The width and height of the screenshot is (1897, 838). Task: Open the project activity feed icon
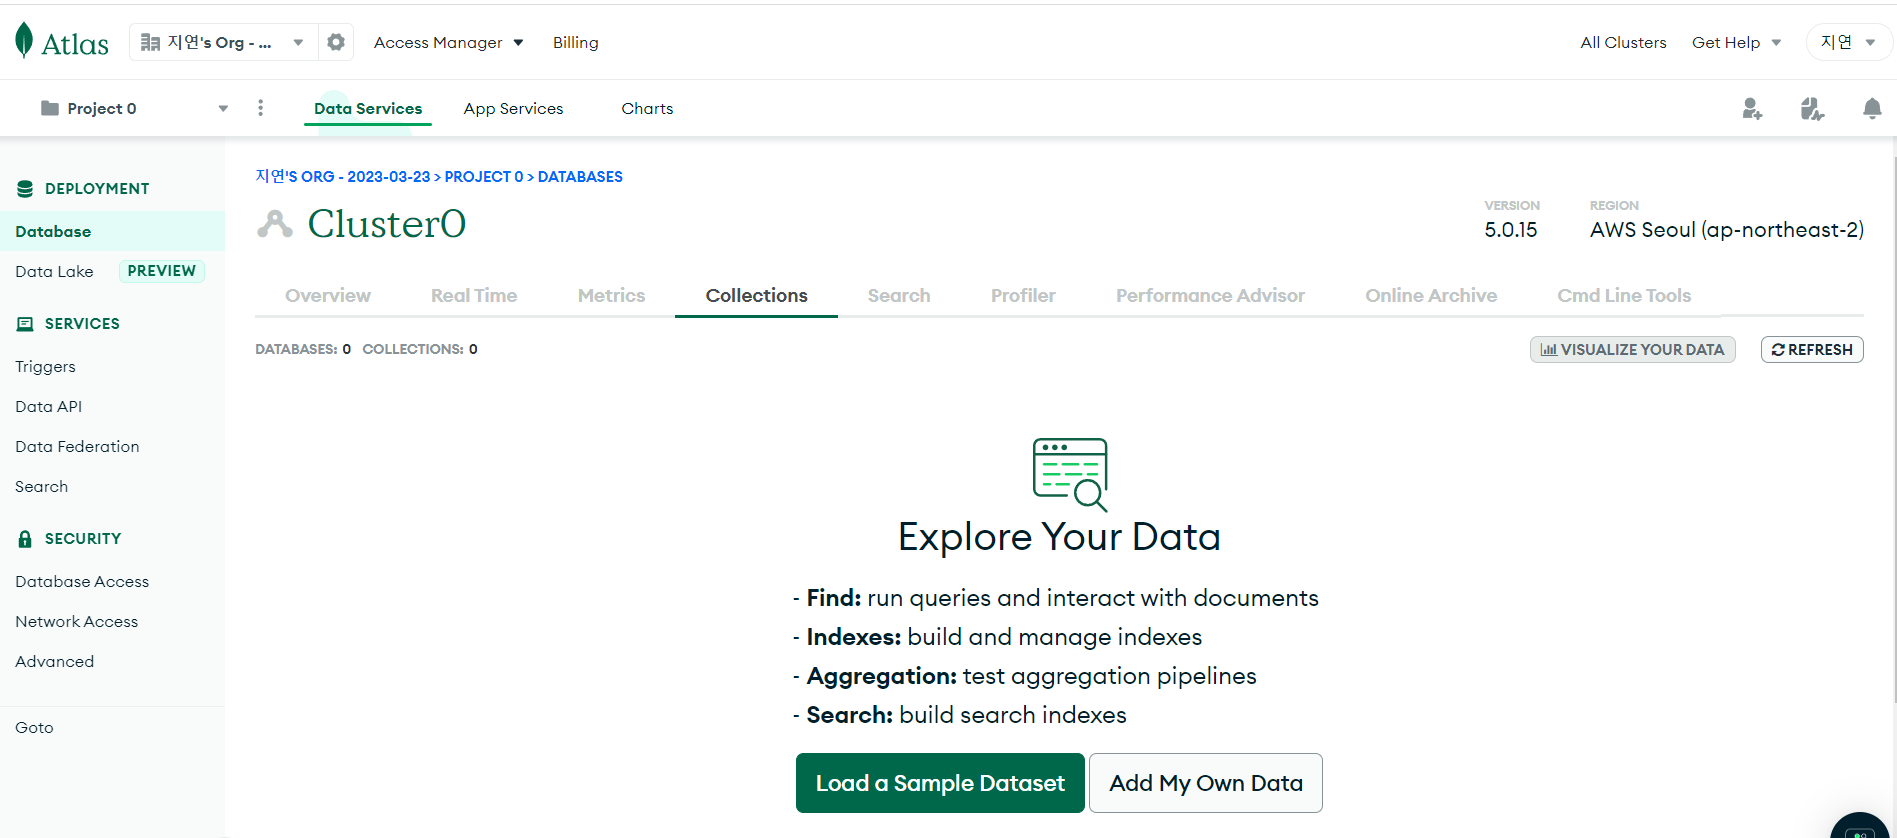click(x=1812, y=108)
